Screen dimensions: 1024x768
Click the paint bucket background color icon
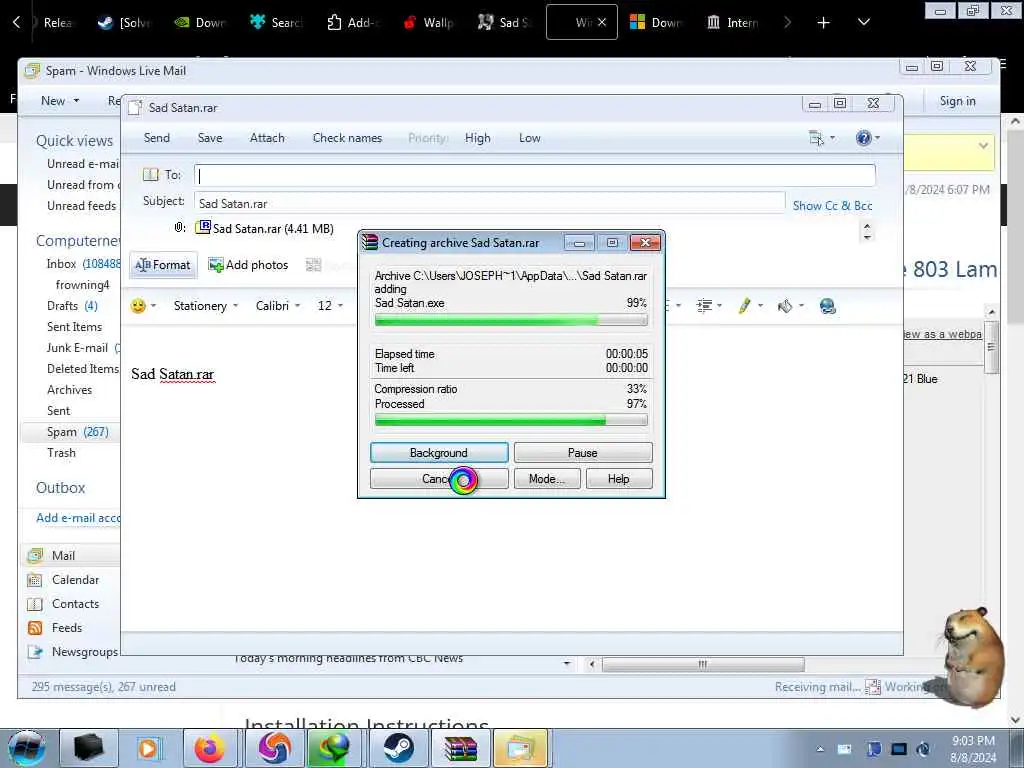(x=785, y=306)
